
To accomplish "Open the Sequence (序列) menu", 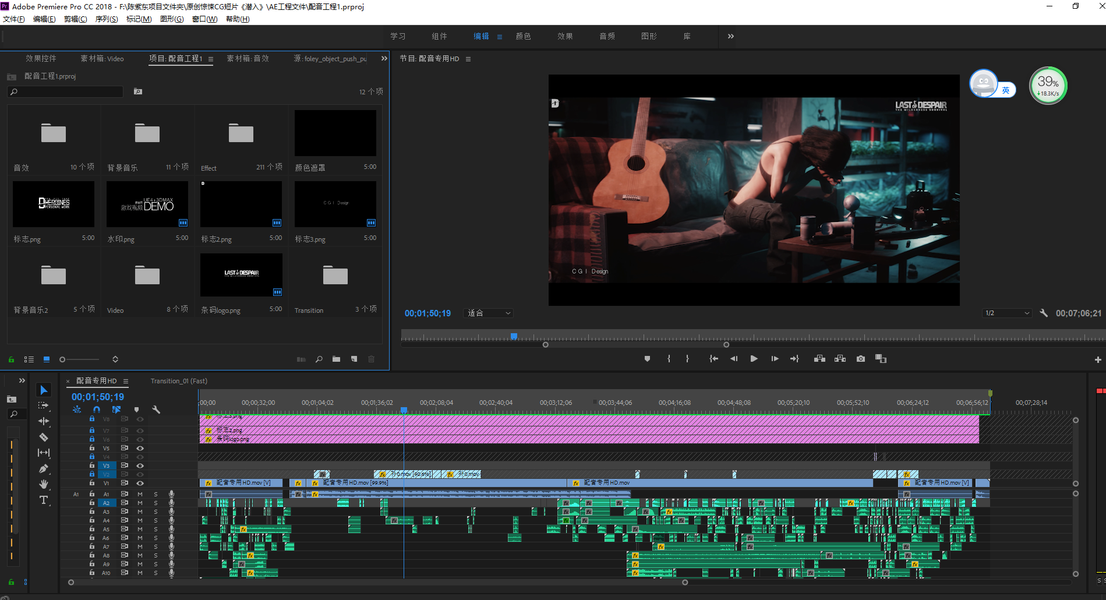I will (x=106, y=19).
